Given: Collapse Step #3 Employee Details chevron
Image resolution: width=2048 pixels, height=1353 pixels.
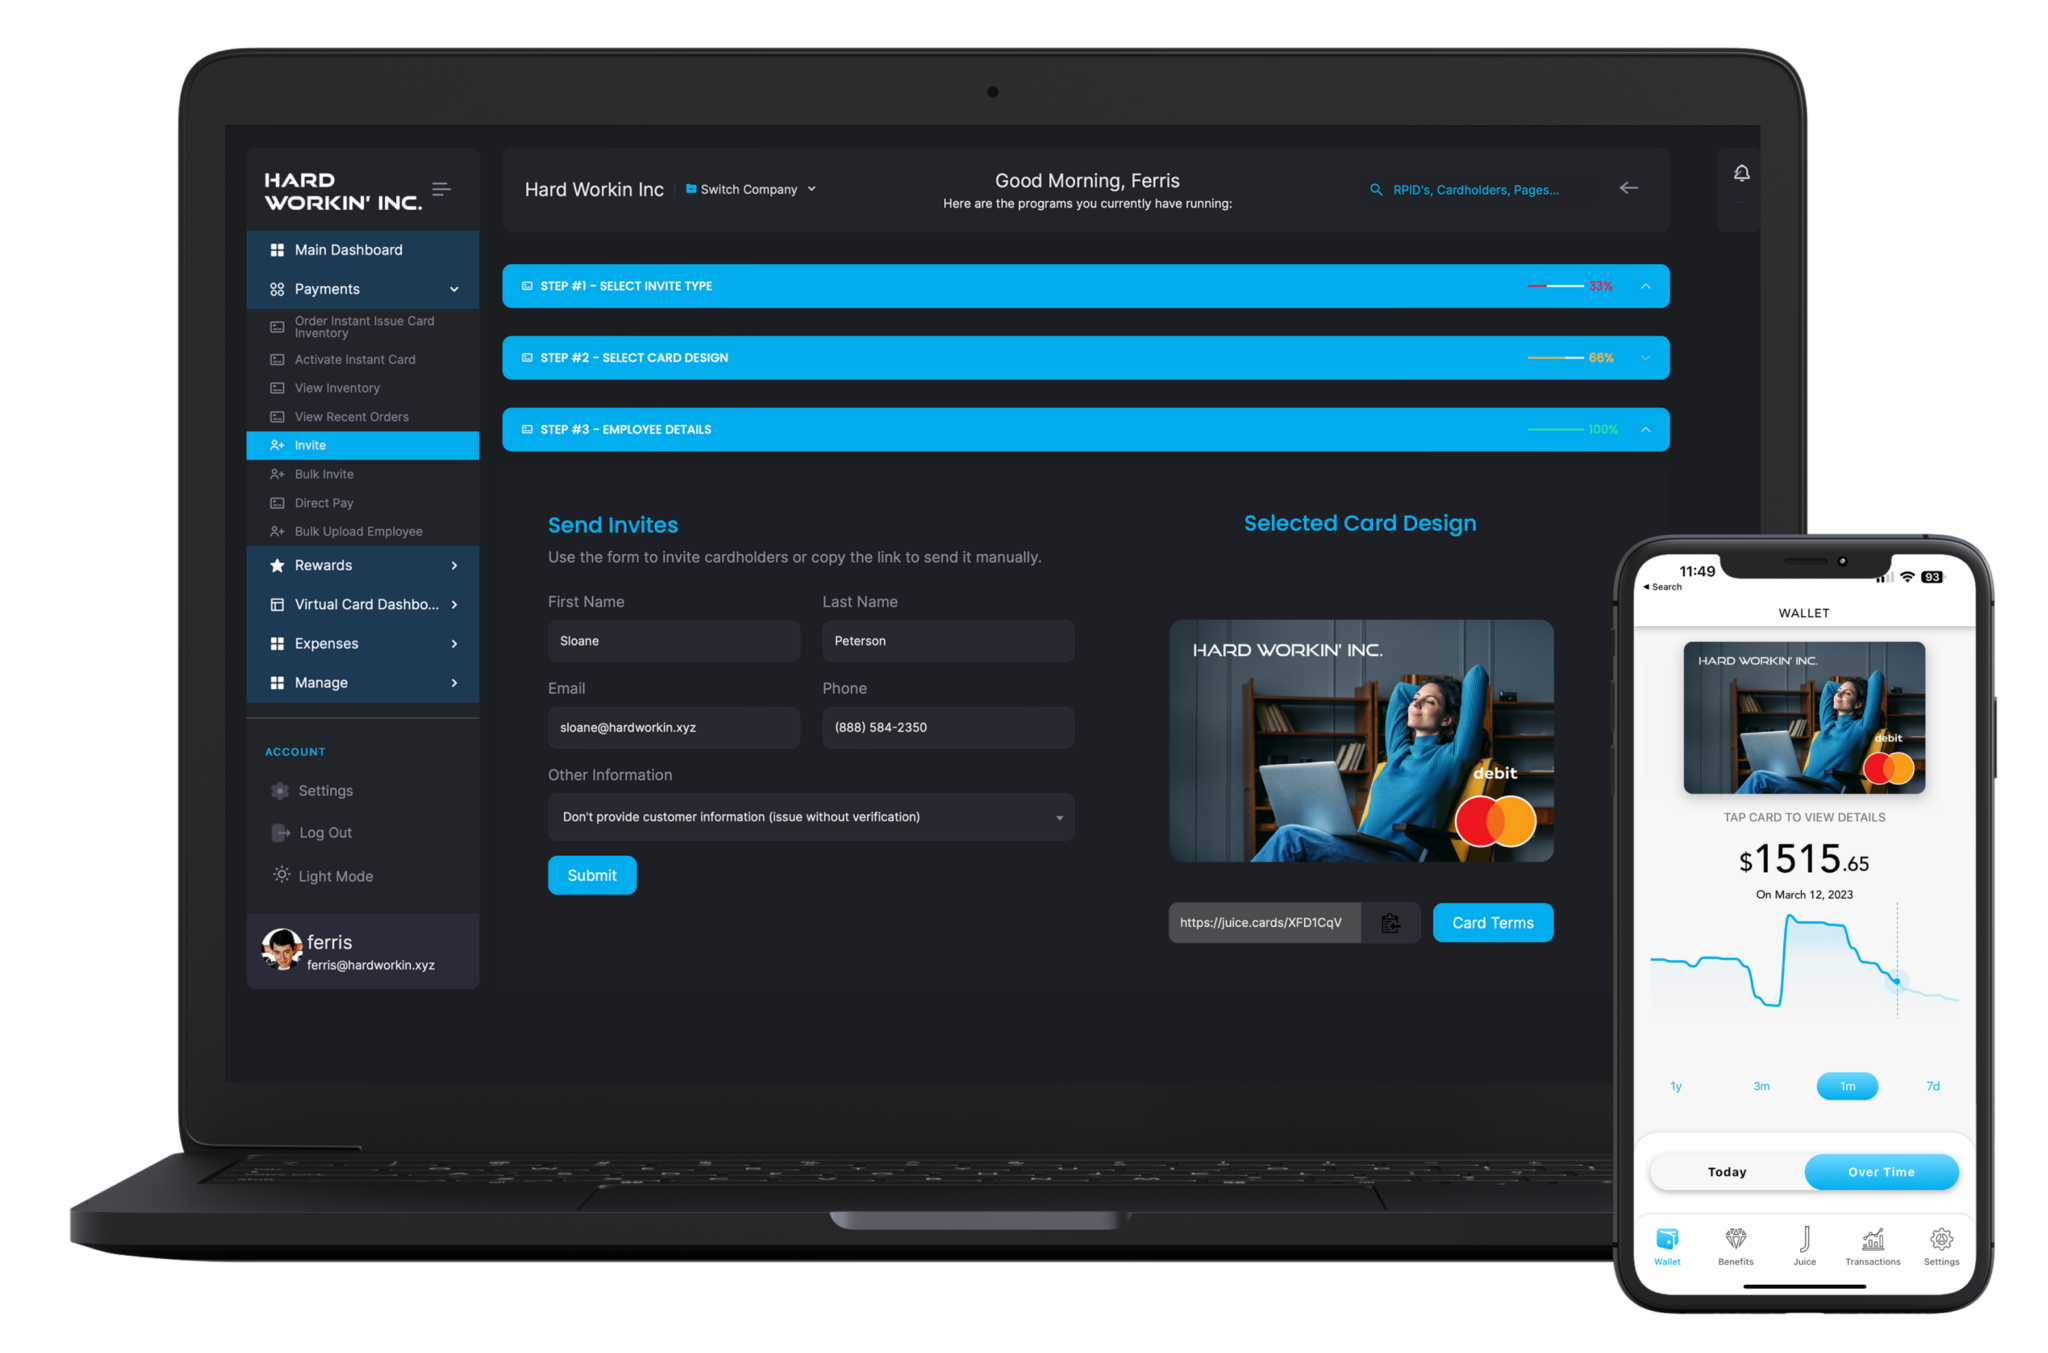Looking at the screenshot, I should point(1646,429).
